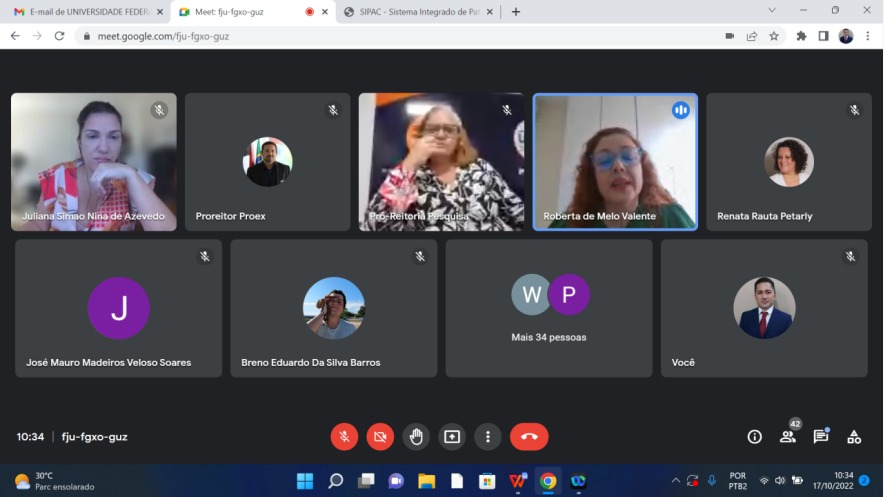Open the Chrome extensions puzzle icon

pos(801,36)
